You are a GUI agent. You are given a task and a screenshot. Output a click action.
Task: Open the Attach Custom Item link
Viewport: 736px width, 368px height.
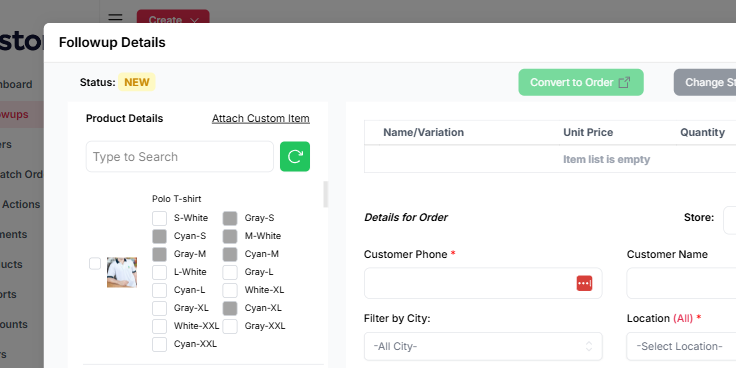pos(261,119)
